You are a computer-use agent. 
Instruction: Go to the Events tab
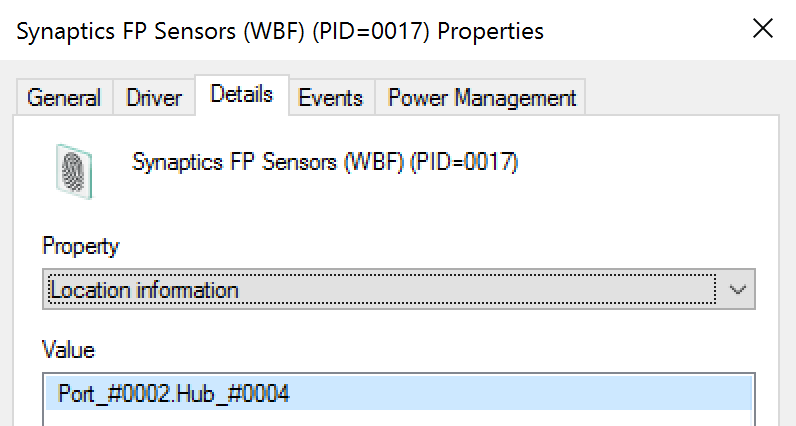pyautogui.click(x=330, y=98)
